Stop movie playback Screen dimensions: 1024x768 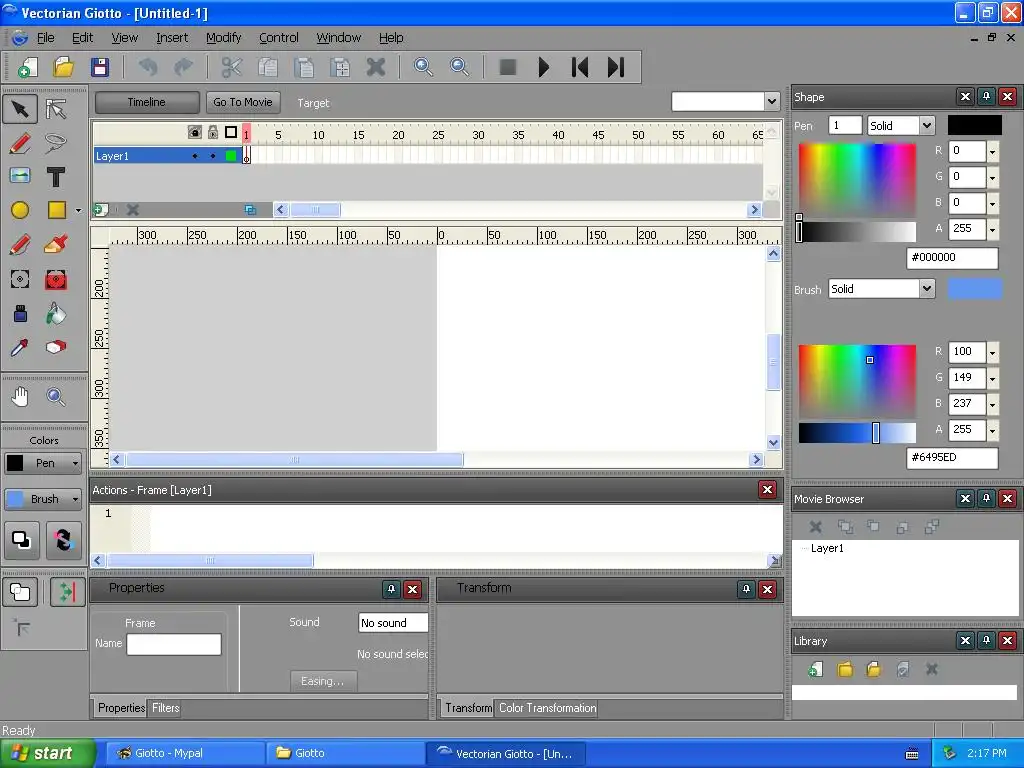click(x=507, y=67)
